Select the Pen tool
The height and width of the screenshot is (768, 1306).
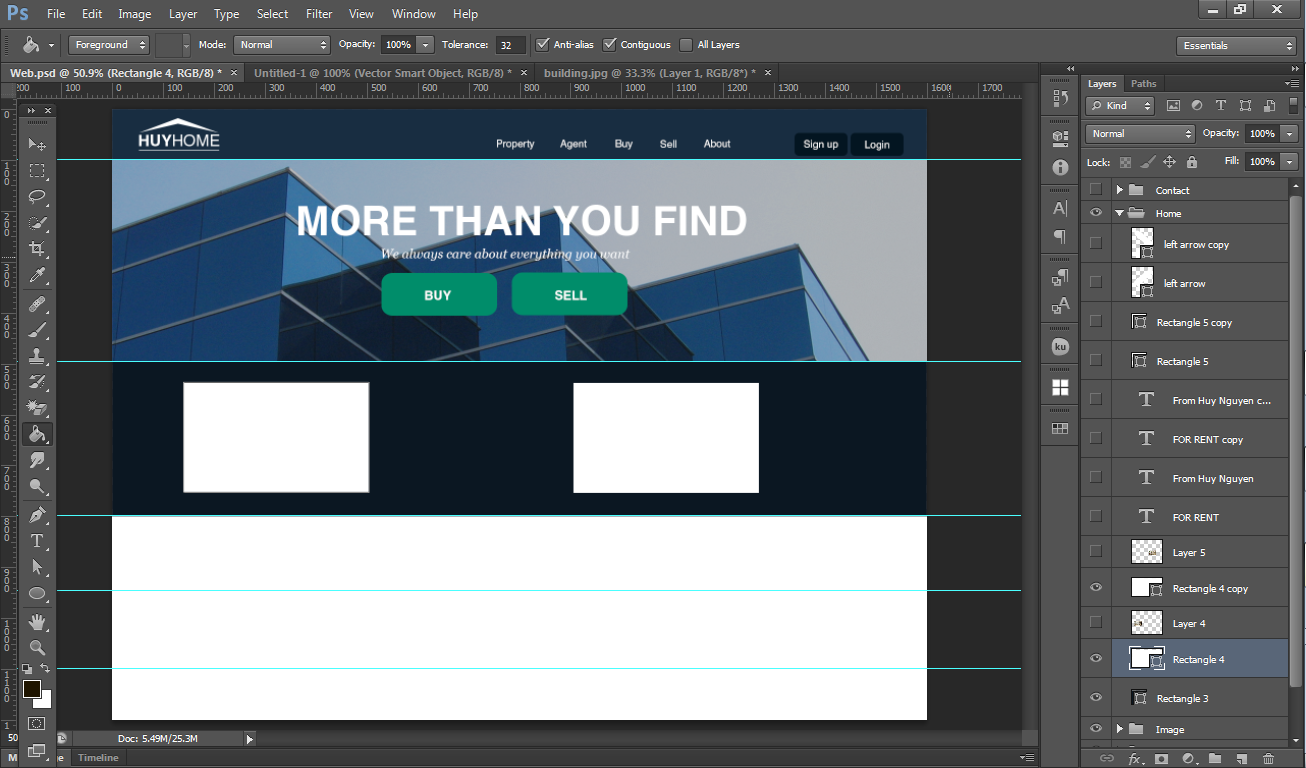[37, 514]
